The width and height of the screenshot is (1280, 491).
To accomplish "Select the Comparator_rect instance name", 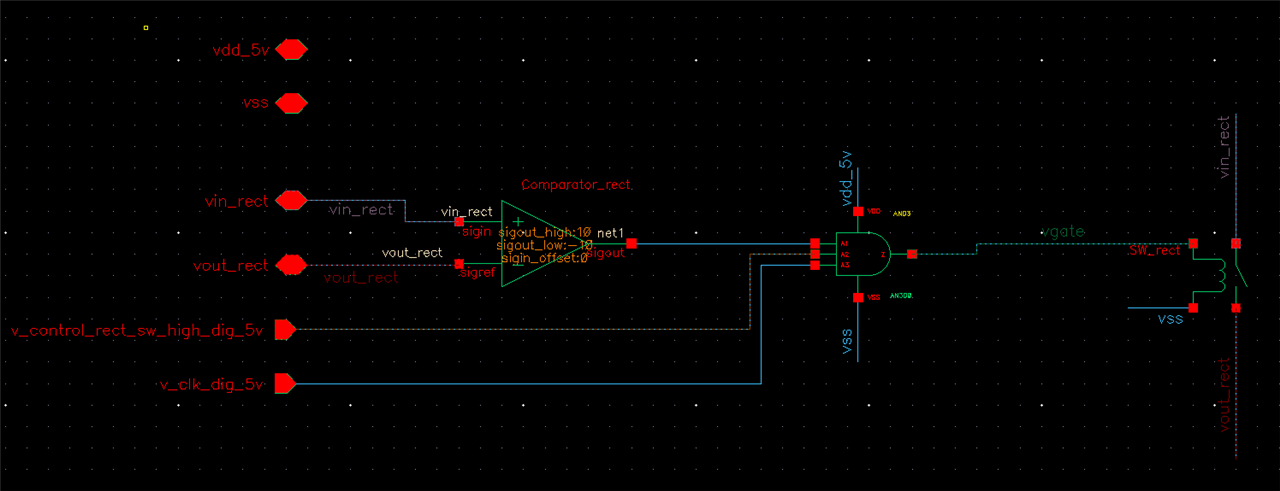I will tap(576, 186).
